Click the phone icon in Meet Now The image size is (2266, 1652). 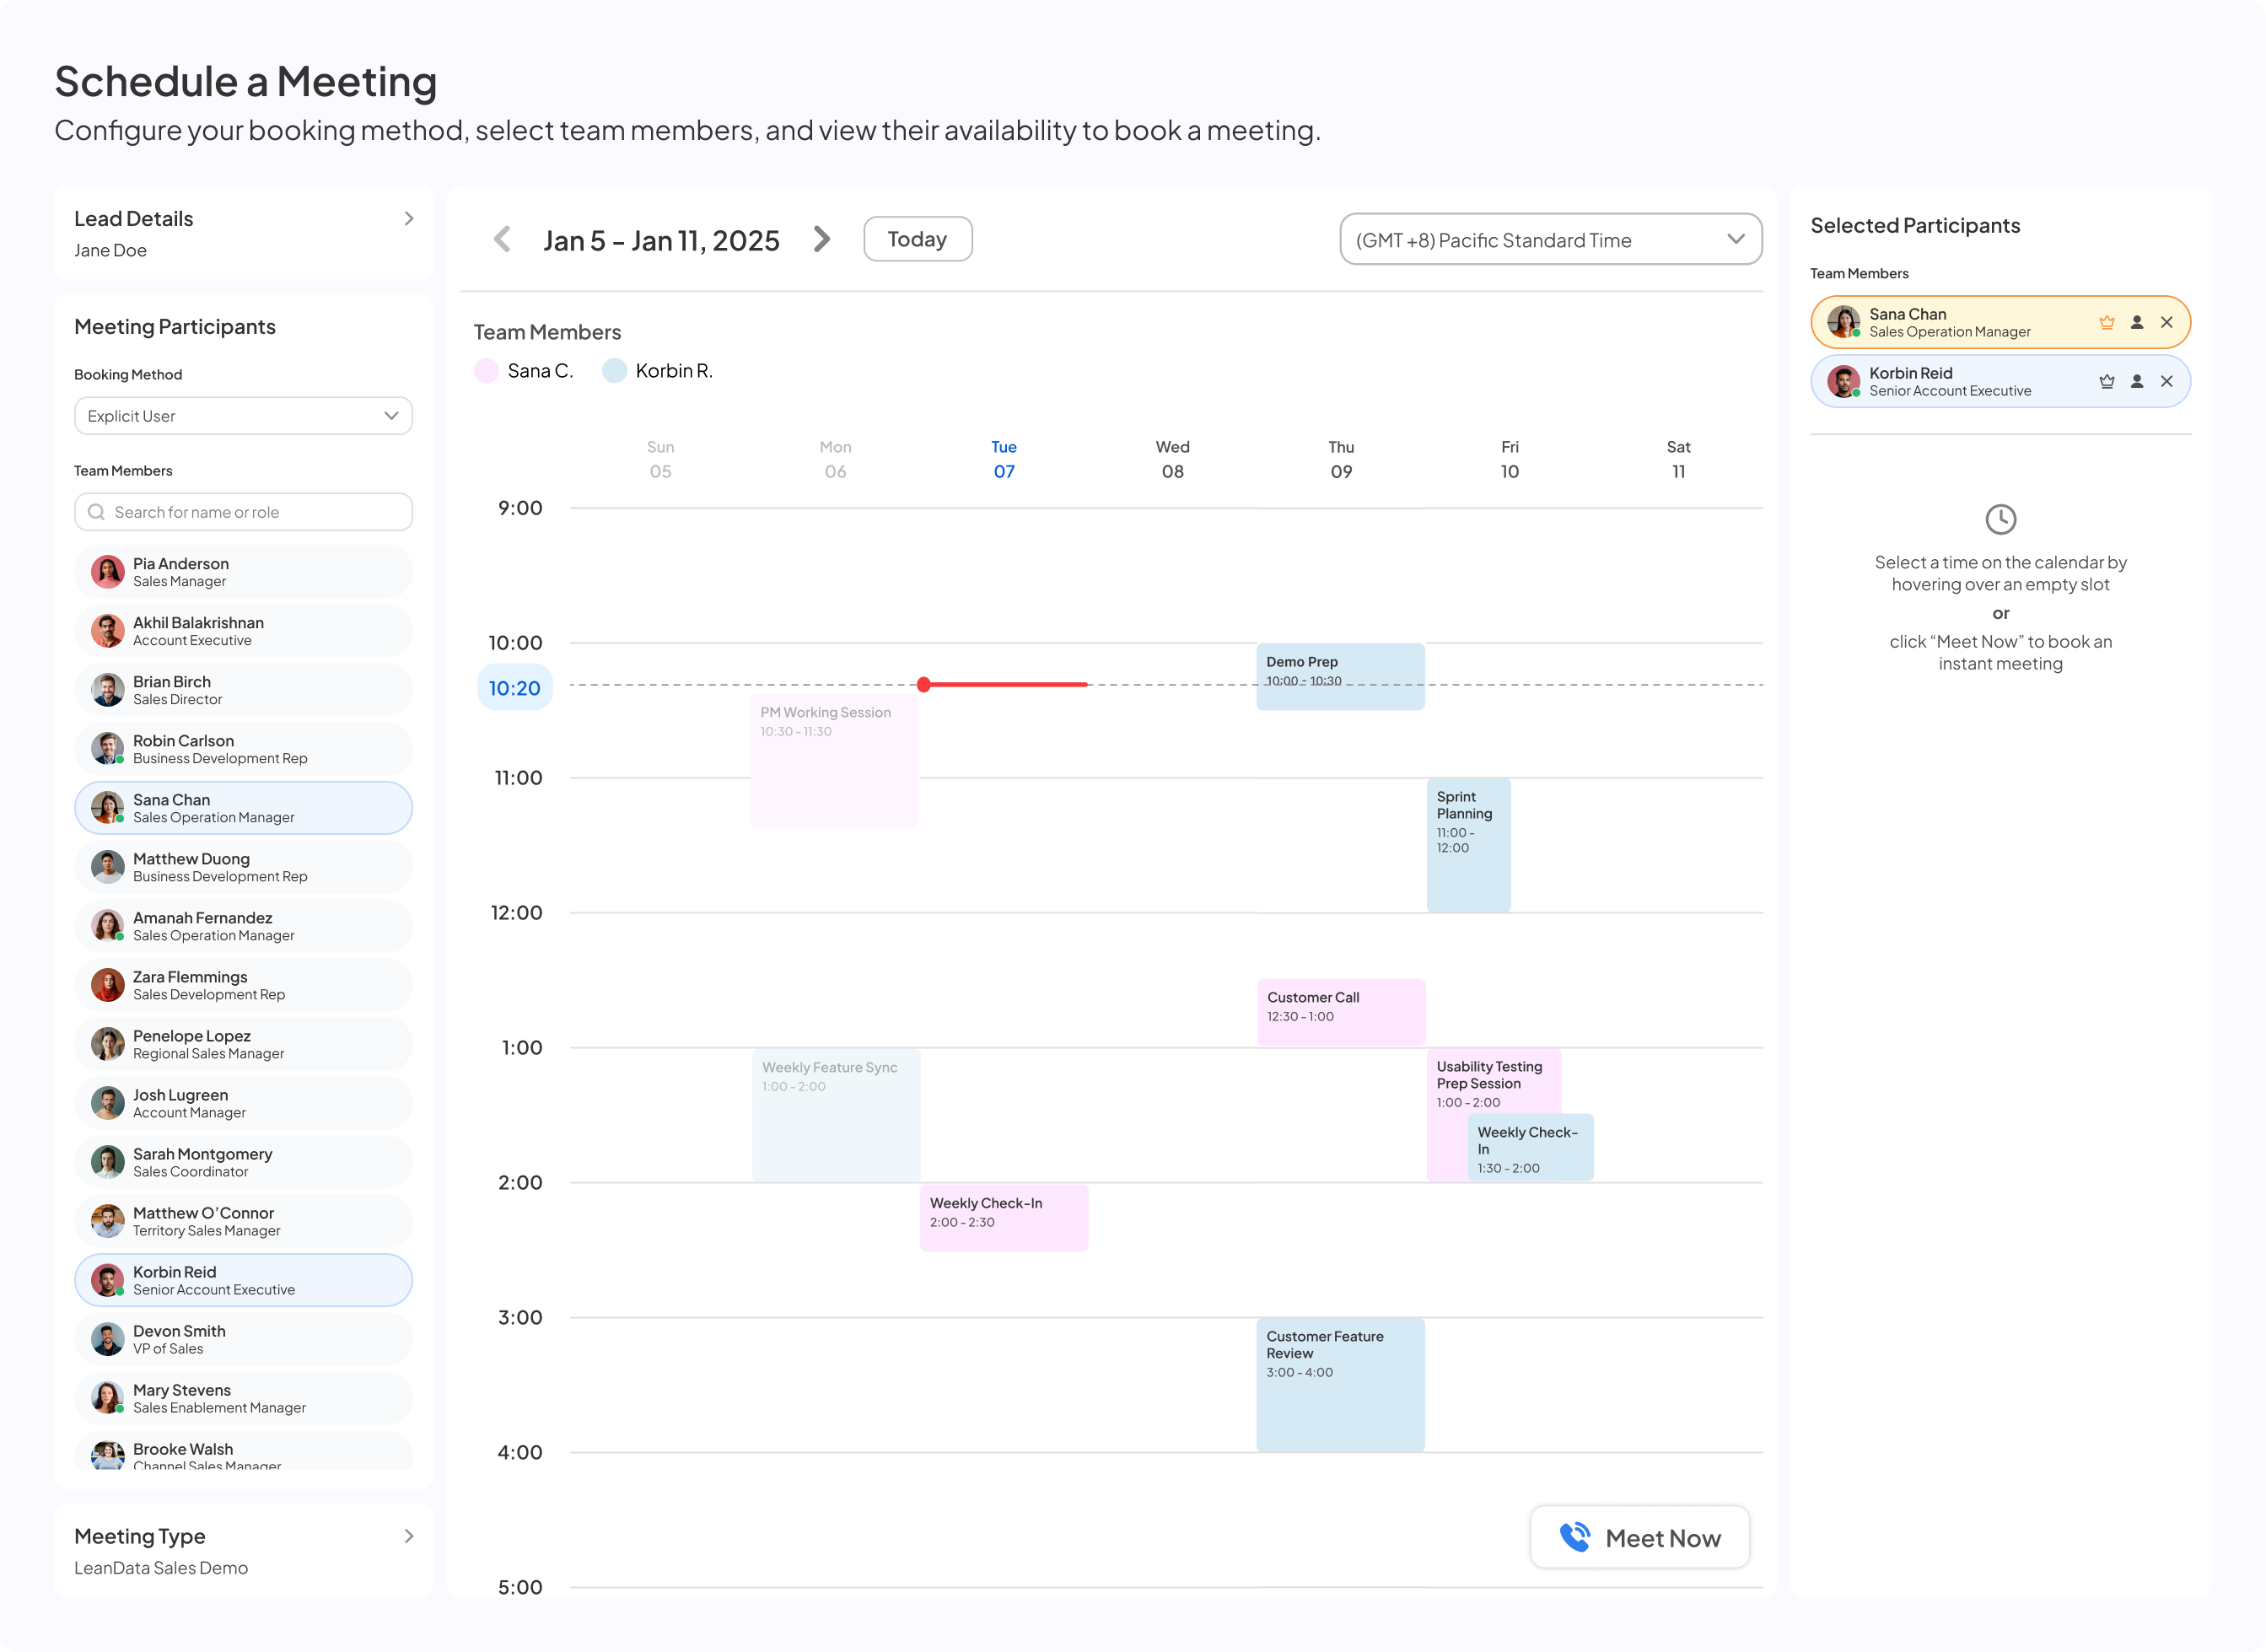(x=1574, y=1536)
